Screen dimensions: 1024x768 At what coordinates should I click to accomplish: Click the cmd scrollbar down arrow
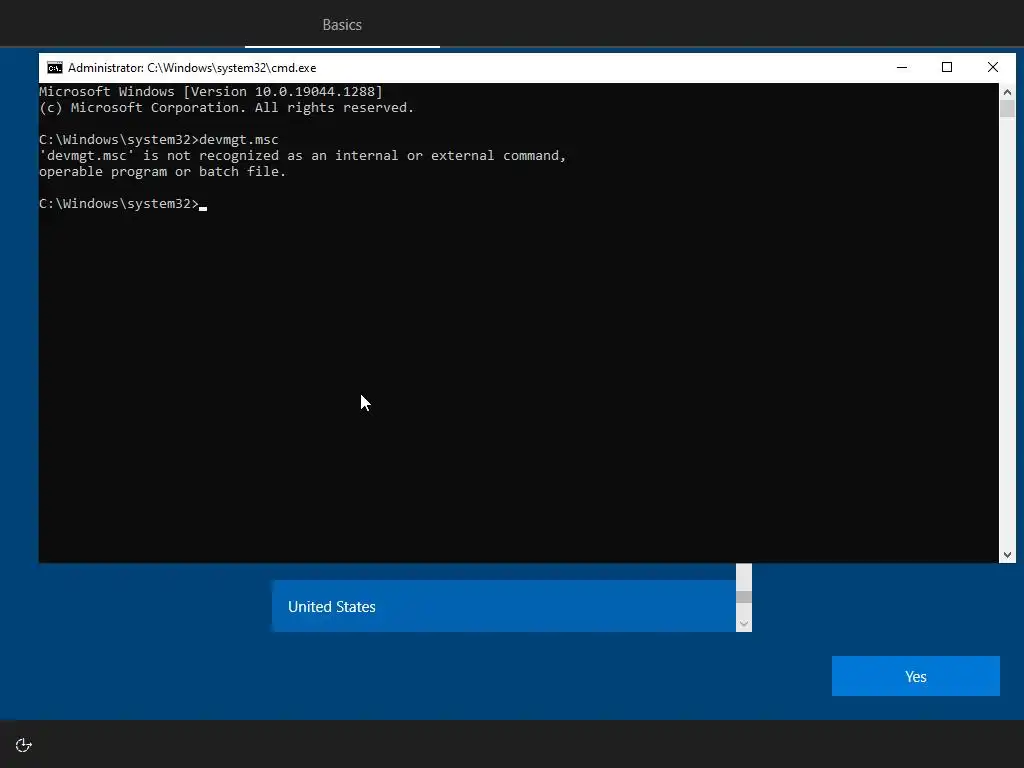click(1007, 554)
